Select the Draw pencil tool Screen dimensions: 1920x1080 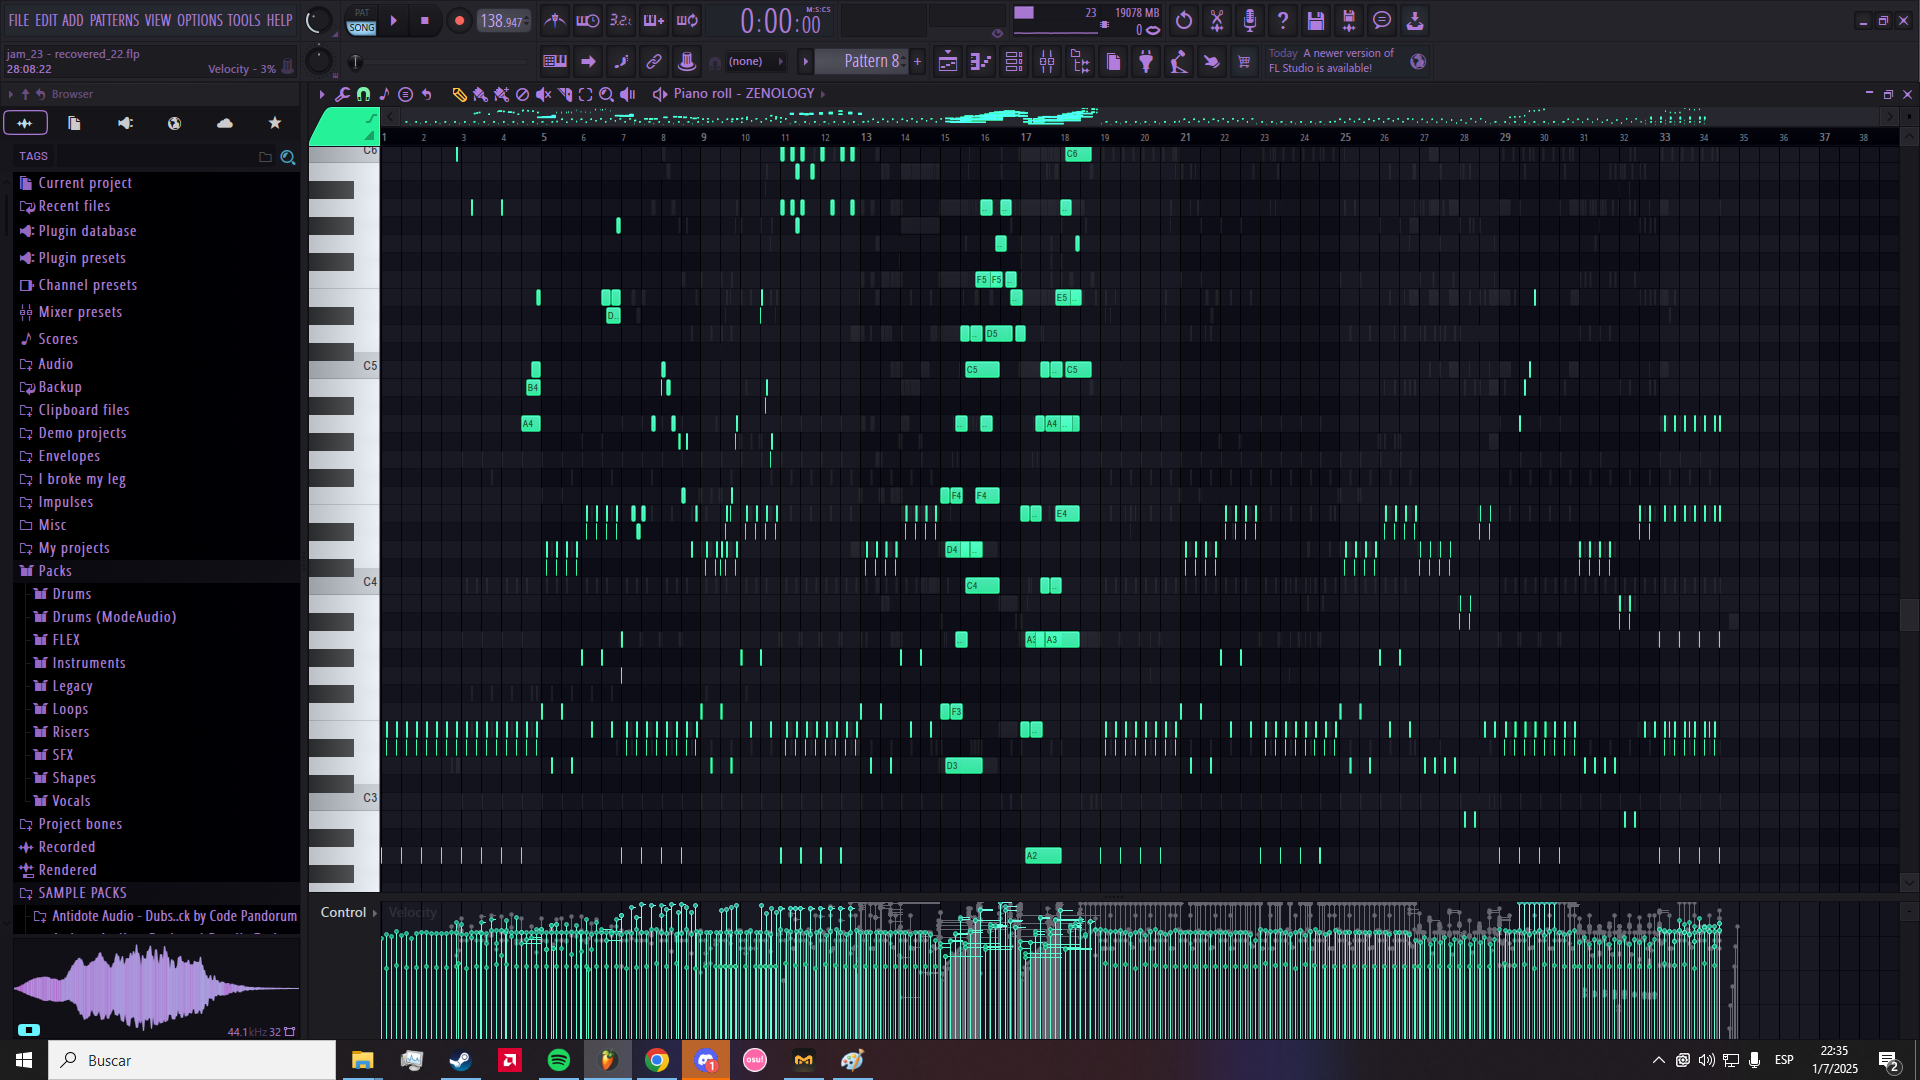459,94
